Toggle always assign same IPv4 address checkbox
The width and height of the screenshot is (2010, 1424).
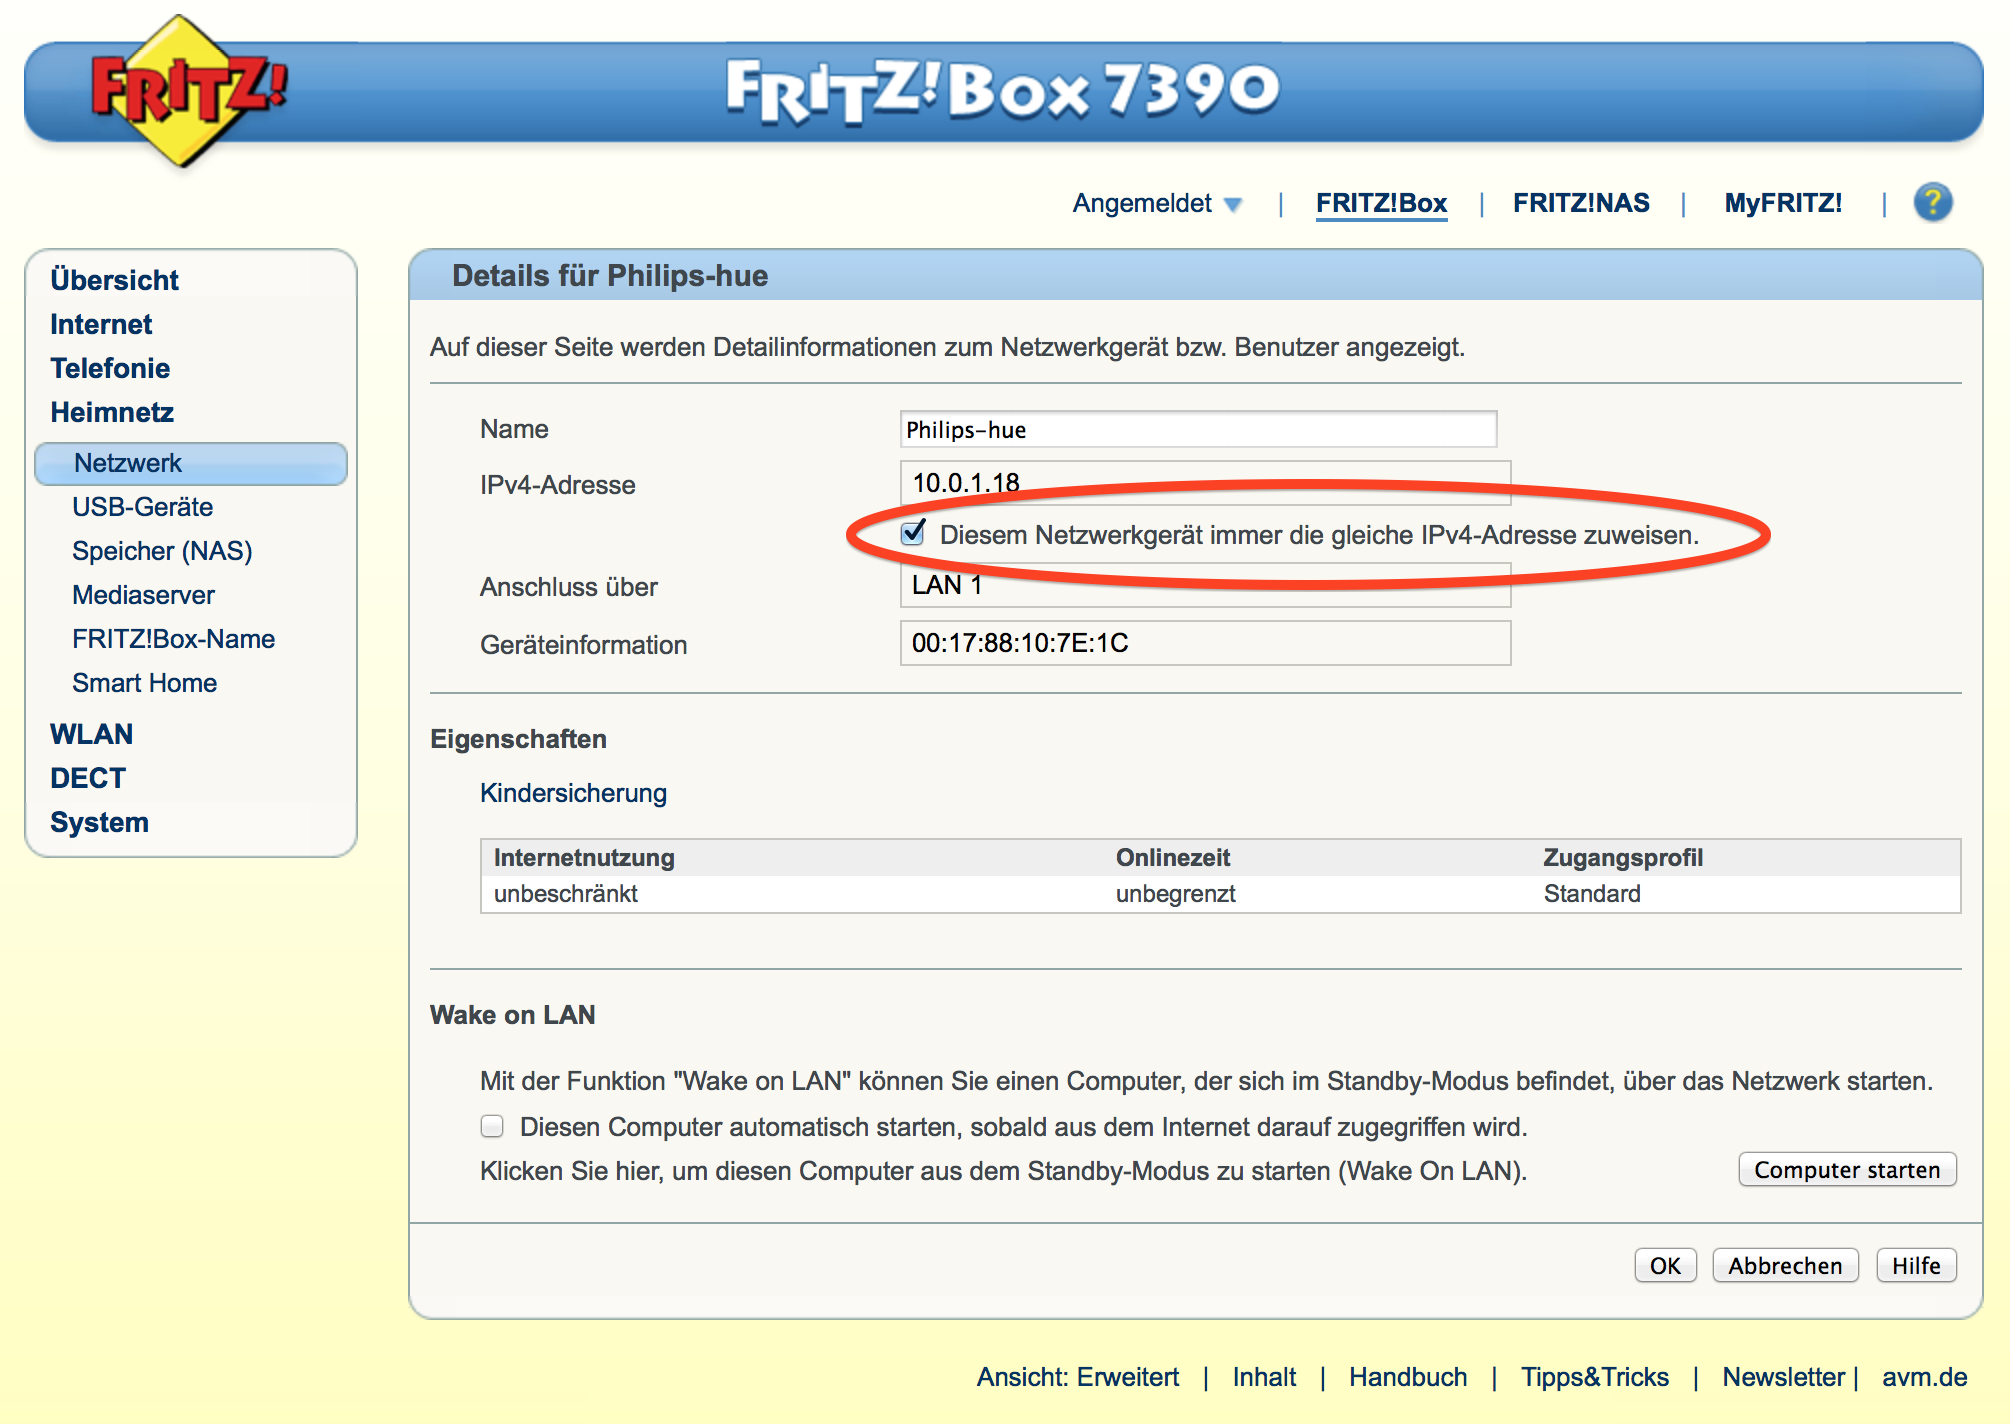[x=913, y=533]
